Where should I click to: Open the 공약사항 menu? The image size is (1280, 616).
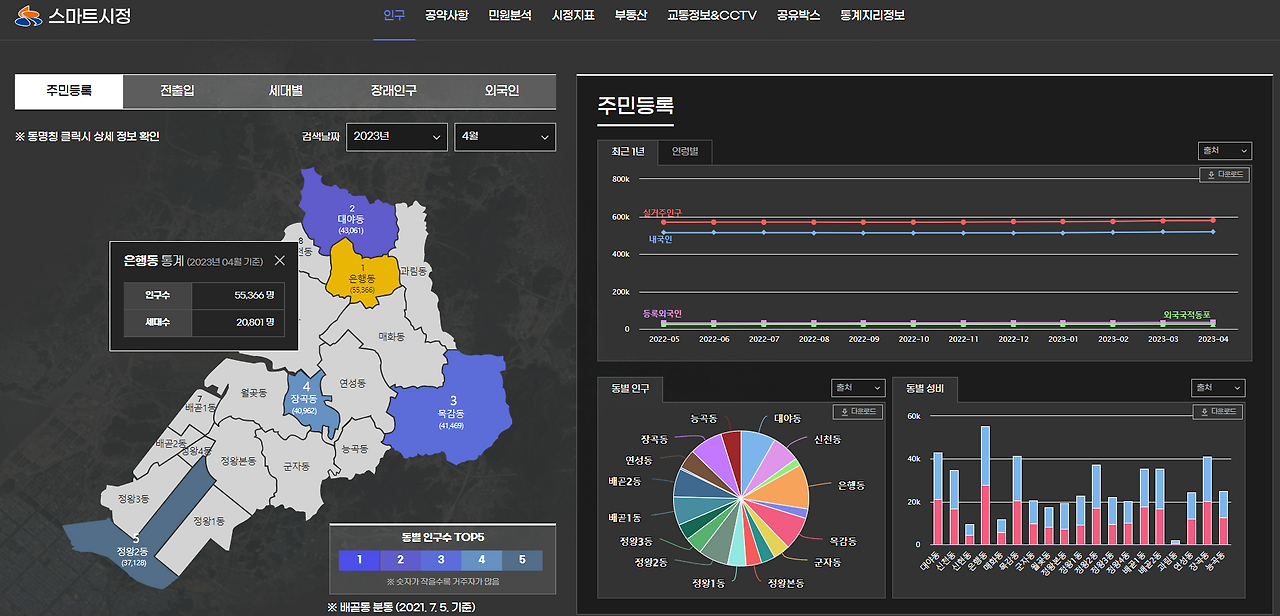pos(446,16)
